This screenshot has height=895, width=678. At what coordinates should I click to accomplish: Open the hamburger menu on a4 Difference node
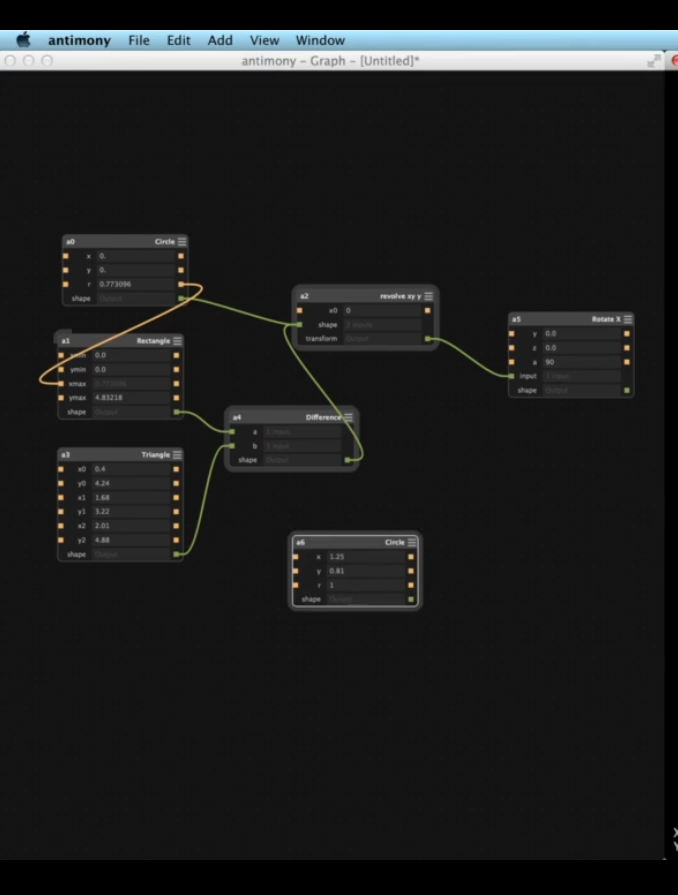point(349,417)
